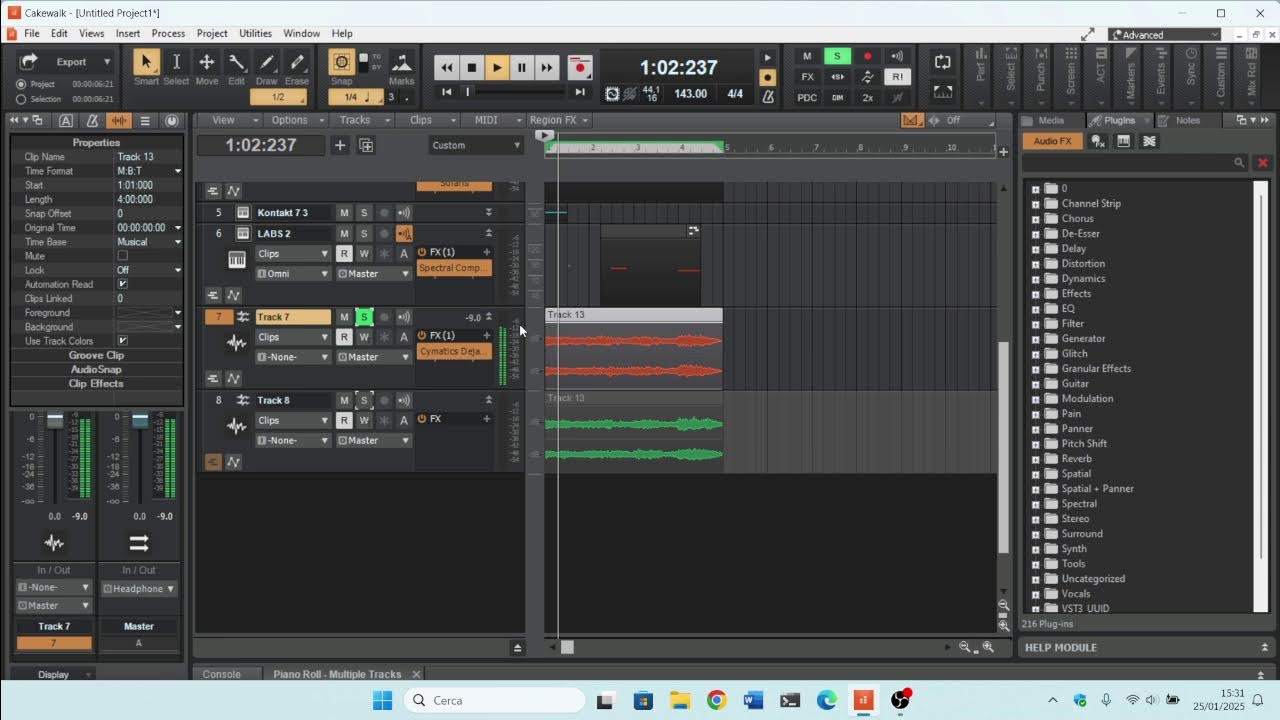Mute the LABS 2 track
Screen dimensions: 1280x720
pos(344,234)
